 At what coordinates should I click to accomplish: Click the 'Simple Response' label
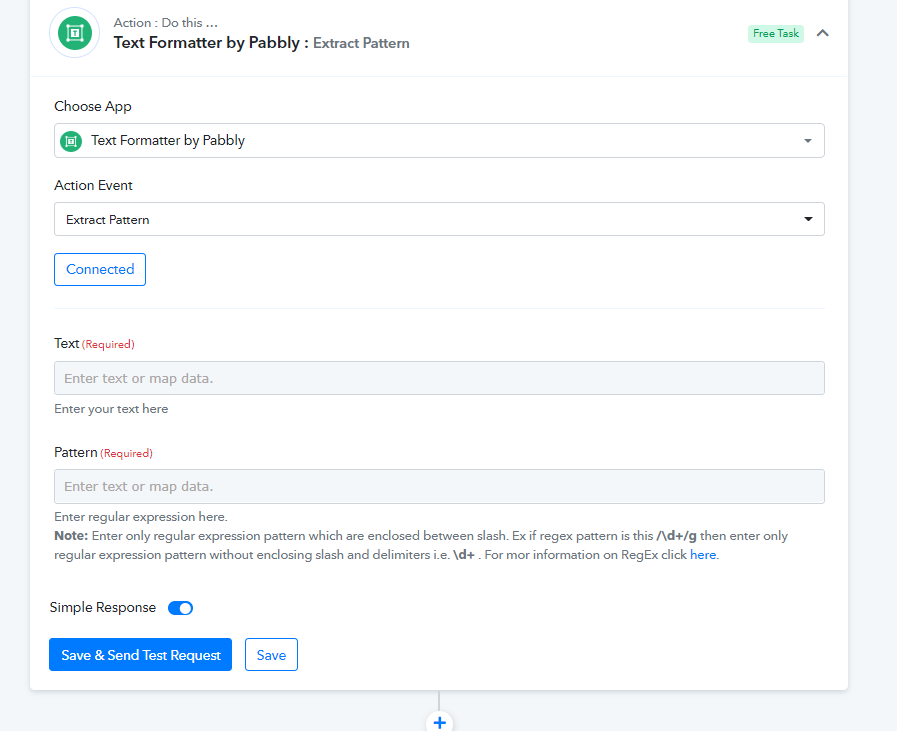point(103,608)
